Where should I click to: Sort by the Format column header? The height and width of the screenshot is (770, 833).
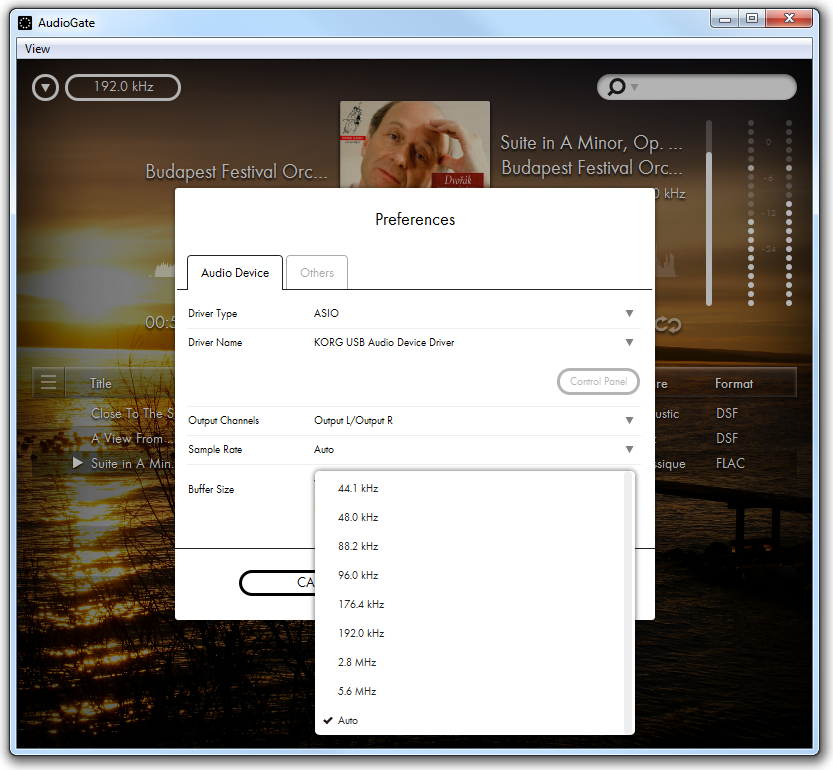[734, 383]
